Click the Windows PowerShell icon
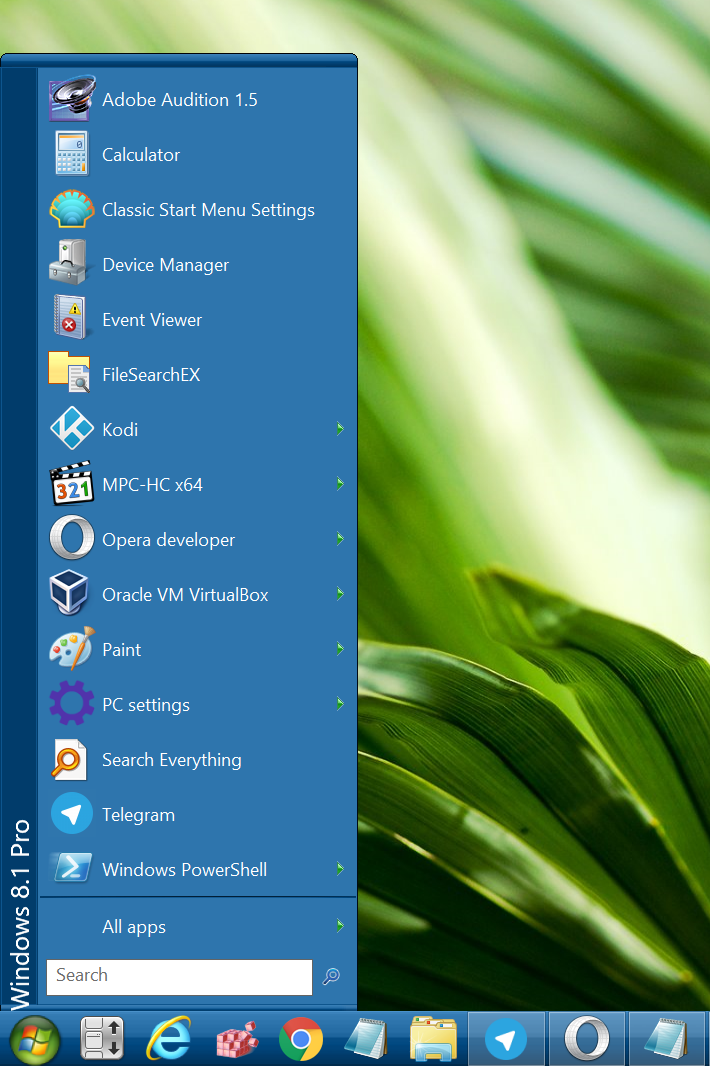 coord(72,868)
